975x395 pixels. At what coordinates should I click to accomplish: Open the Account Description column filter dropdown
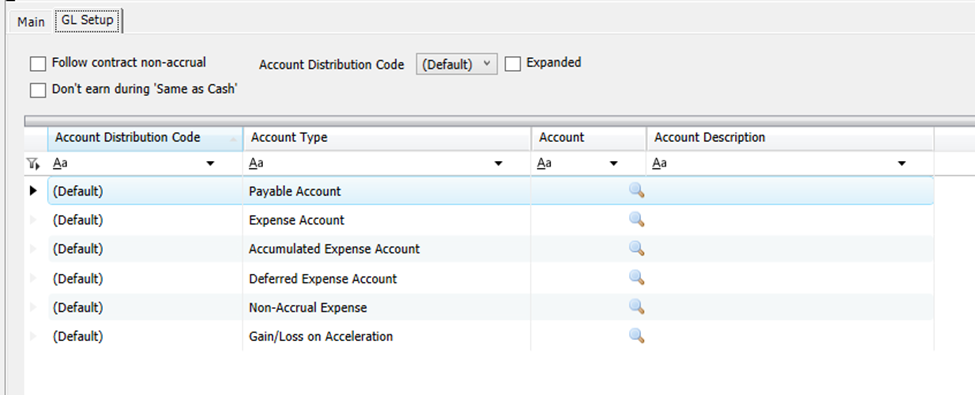tap(902, 164)
